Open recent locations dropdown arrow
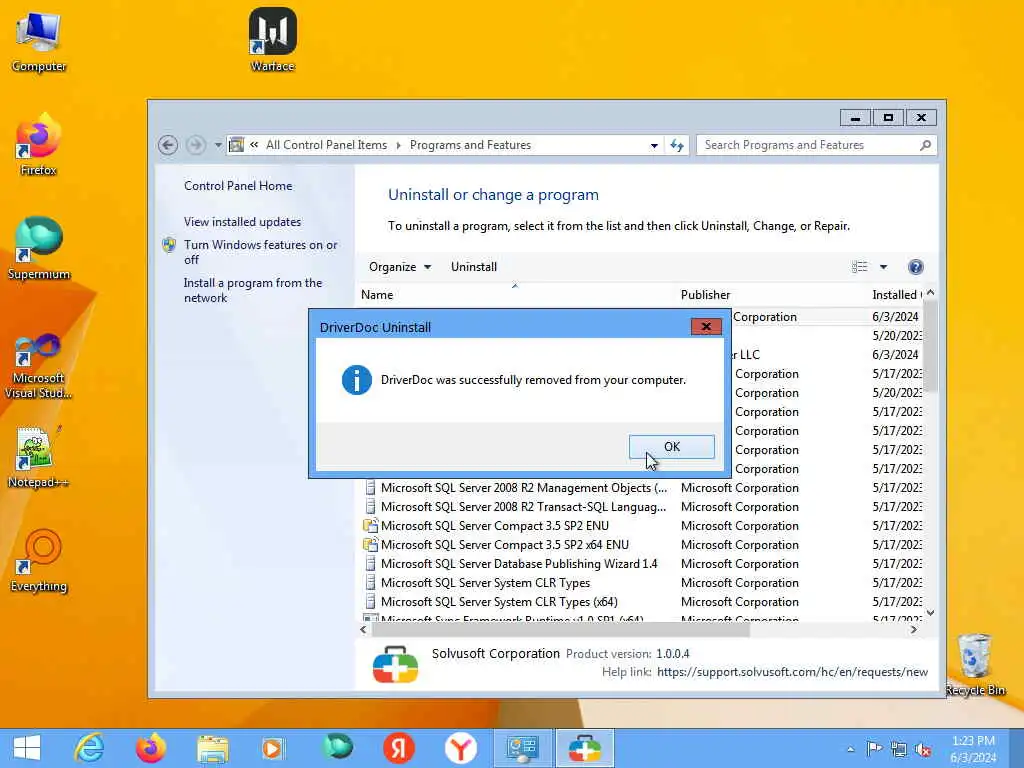The height and width of the screenshot is (768, 1024). pyautogui.click(x=217, y=145)
